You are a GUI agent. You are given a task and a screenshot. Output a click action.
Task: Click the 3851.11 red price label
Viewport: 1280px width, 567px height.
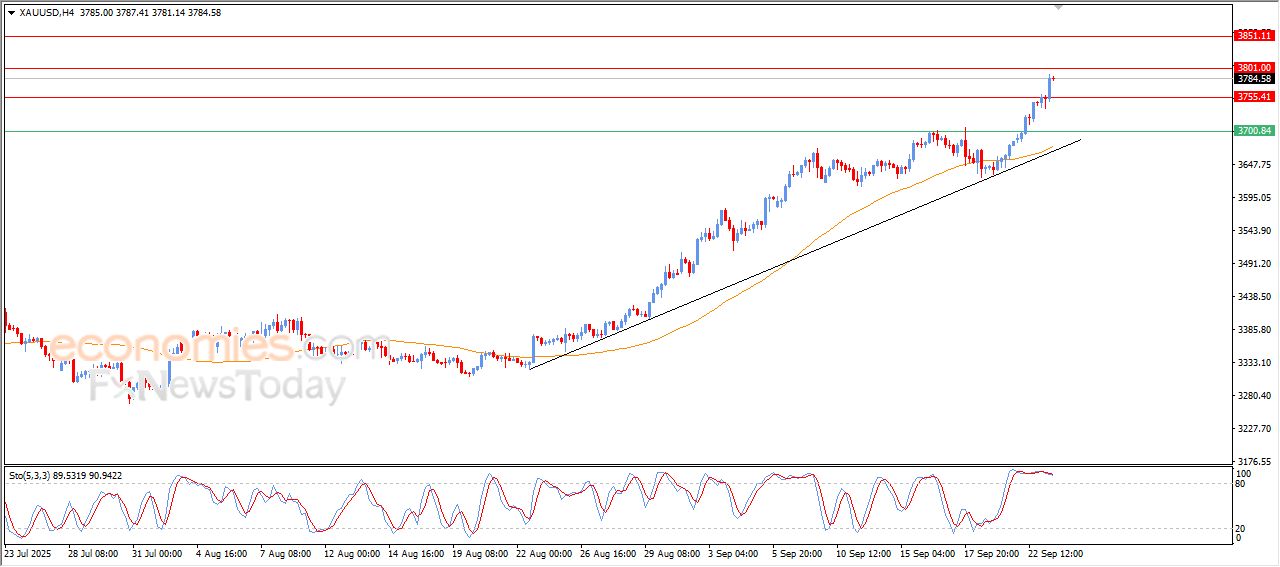click(x=1254, y=36)
